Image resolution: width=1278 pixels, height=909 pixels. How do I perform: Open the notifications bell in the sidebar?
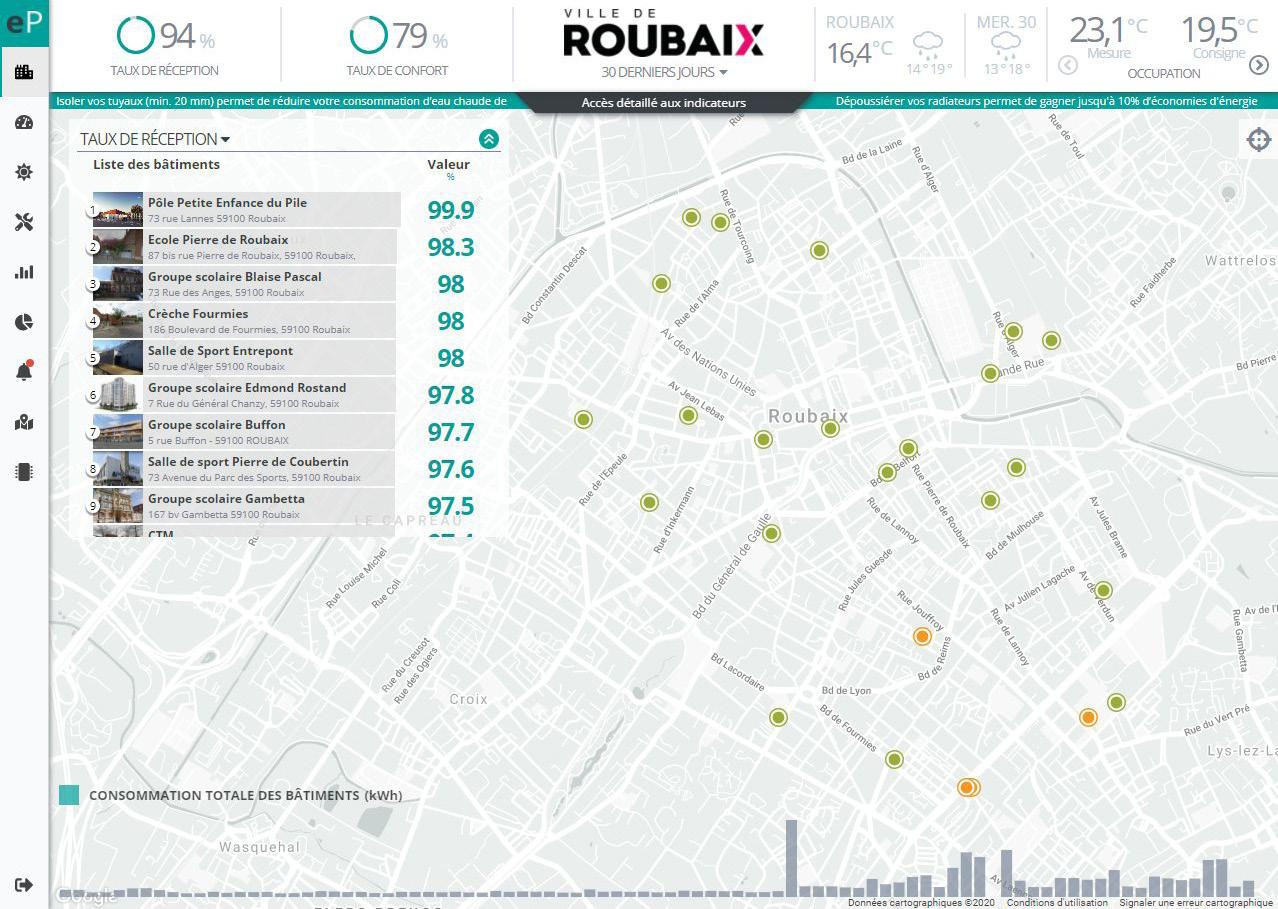24,372
